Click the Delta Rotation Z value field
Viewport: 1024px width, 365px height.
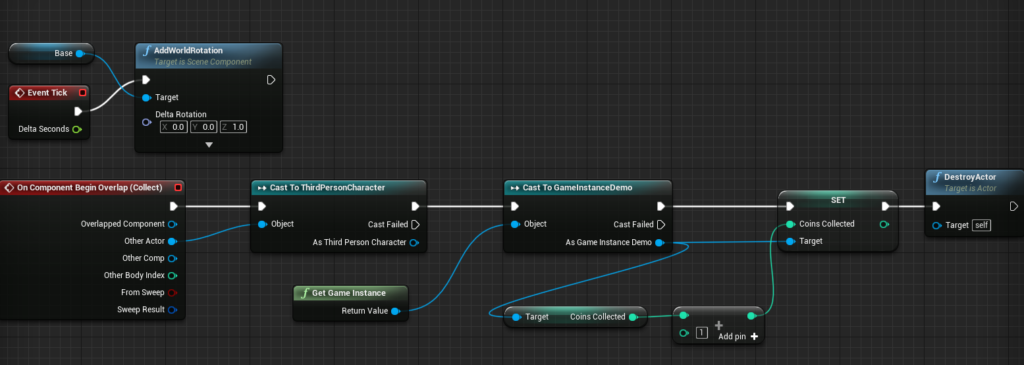(x=234, y=127)
